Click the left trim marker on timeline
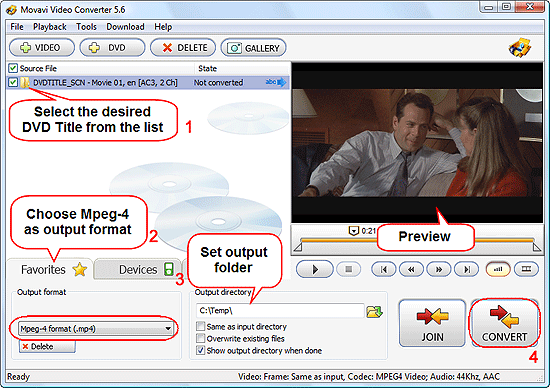Screen dimensions: 550x388 coord(298,247)
